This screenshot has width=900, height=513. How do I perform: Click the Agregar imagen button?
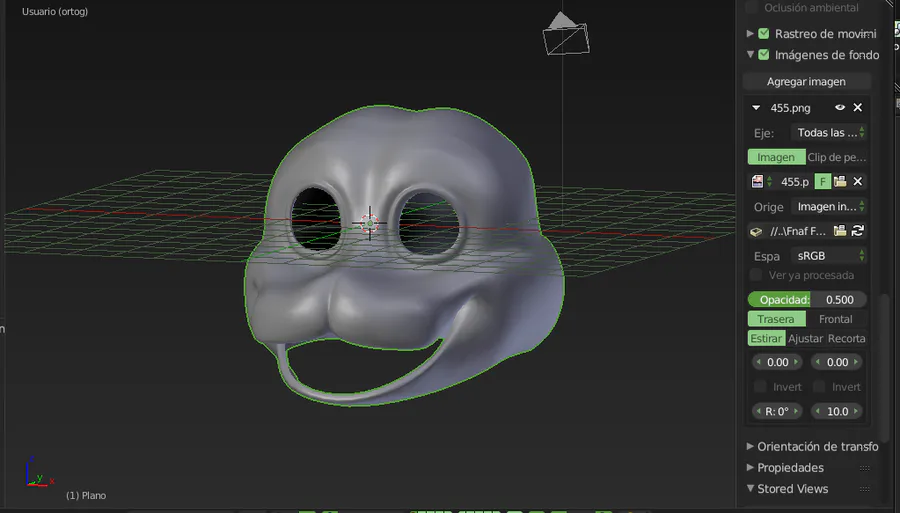806,81
